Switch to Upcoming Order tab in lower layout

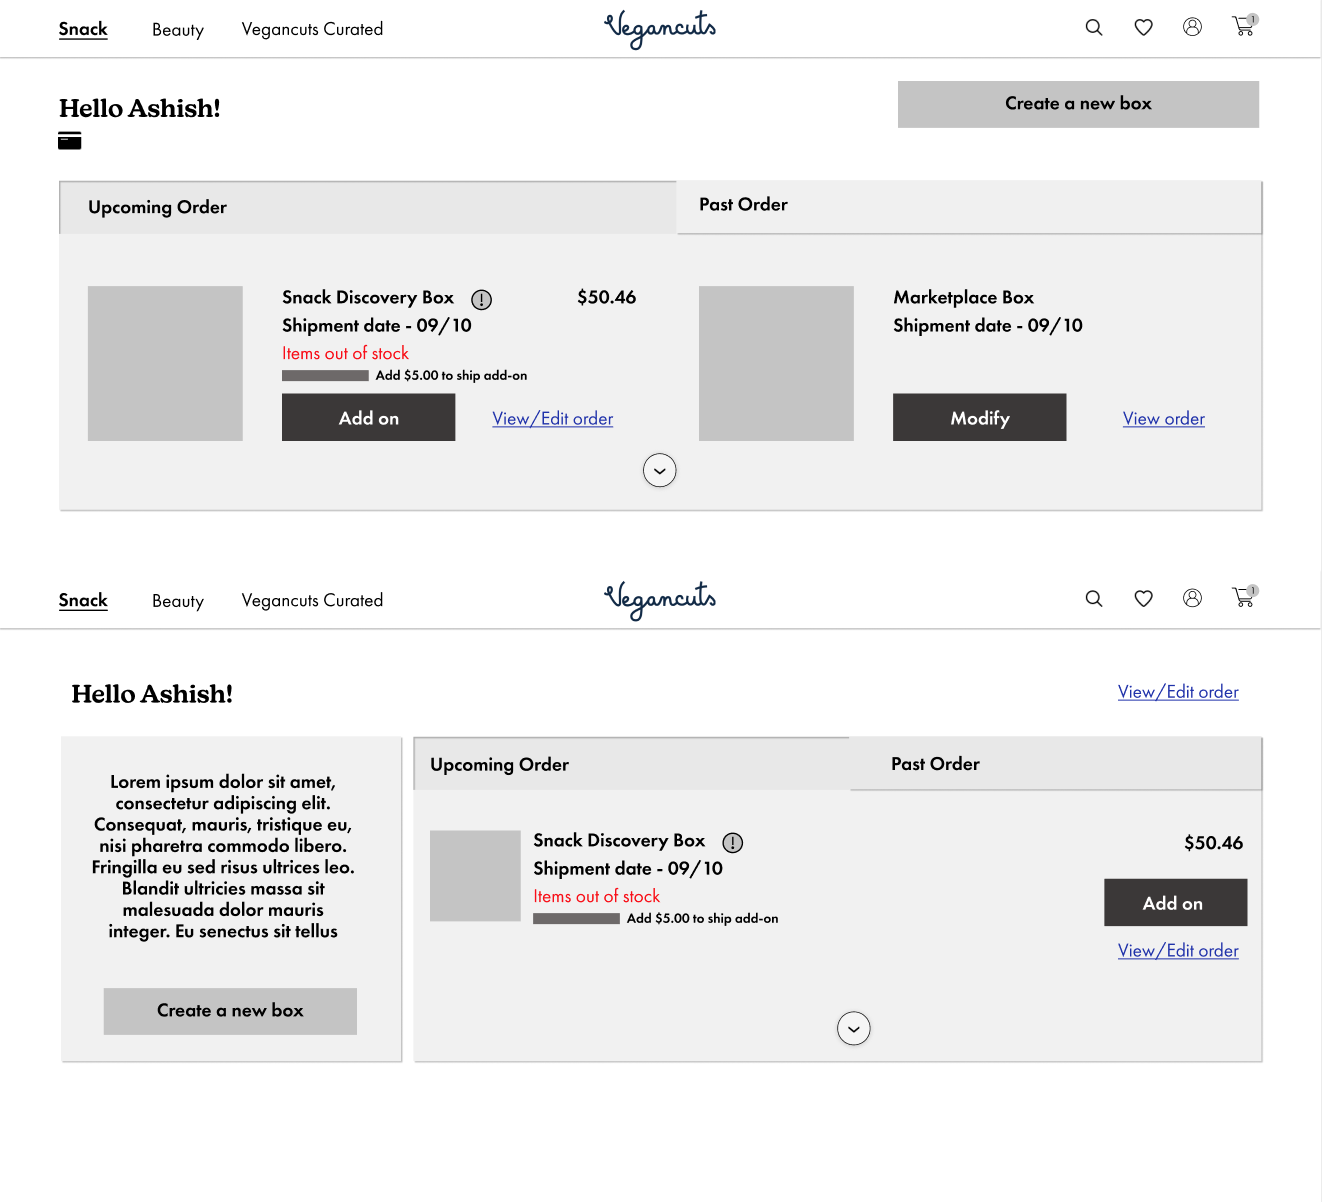coord(631,764)
